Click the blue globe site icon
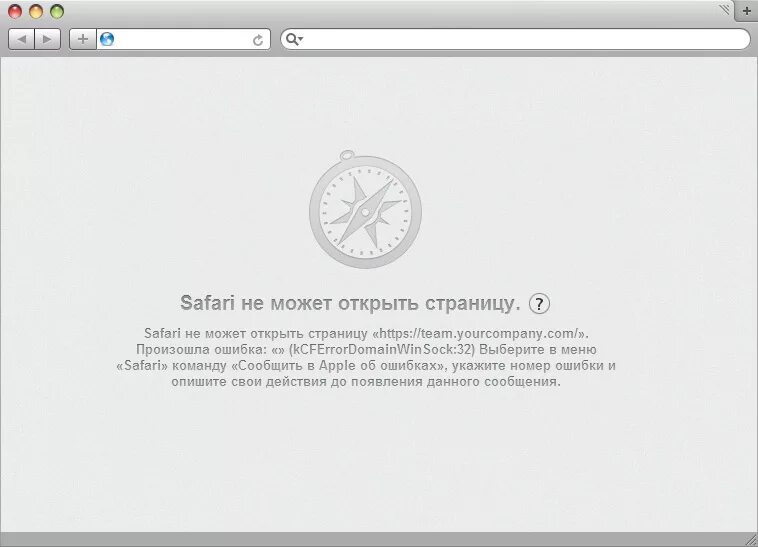The height and width of the screenshot is (547, 758). click(x=107, y=39)
